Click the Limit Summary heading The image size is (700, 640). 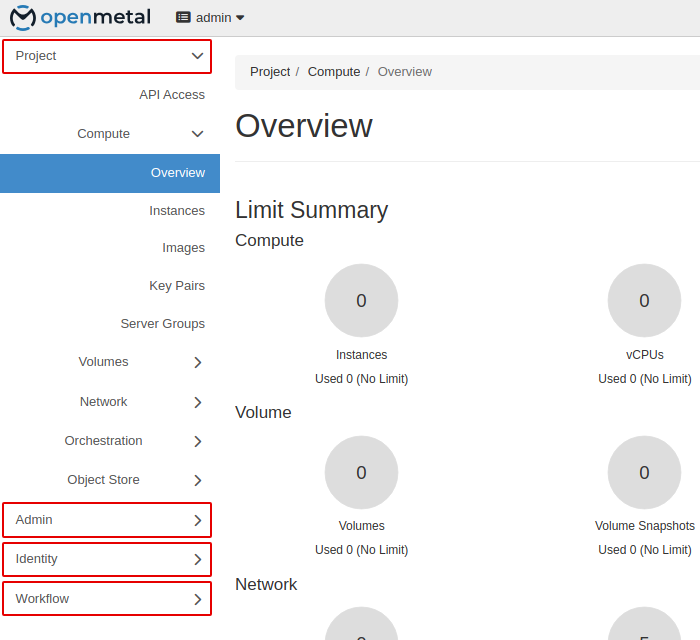coord(312,210)
